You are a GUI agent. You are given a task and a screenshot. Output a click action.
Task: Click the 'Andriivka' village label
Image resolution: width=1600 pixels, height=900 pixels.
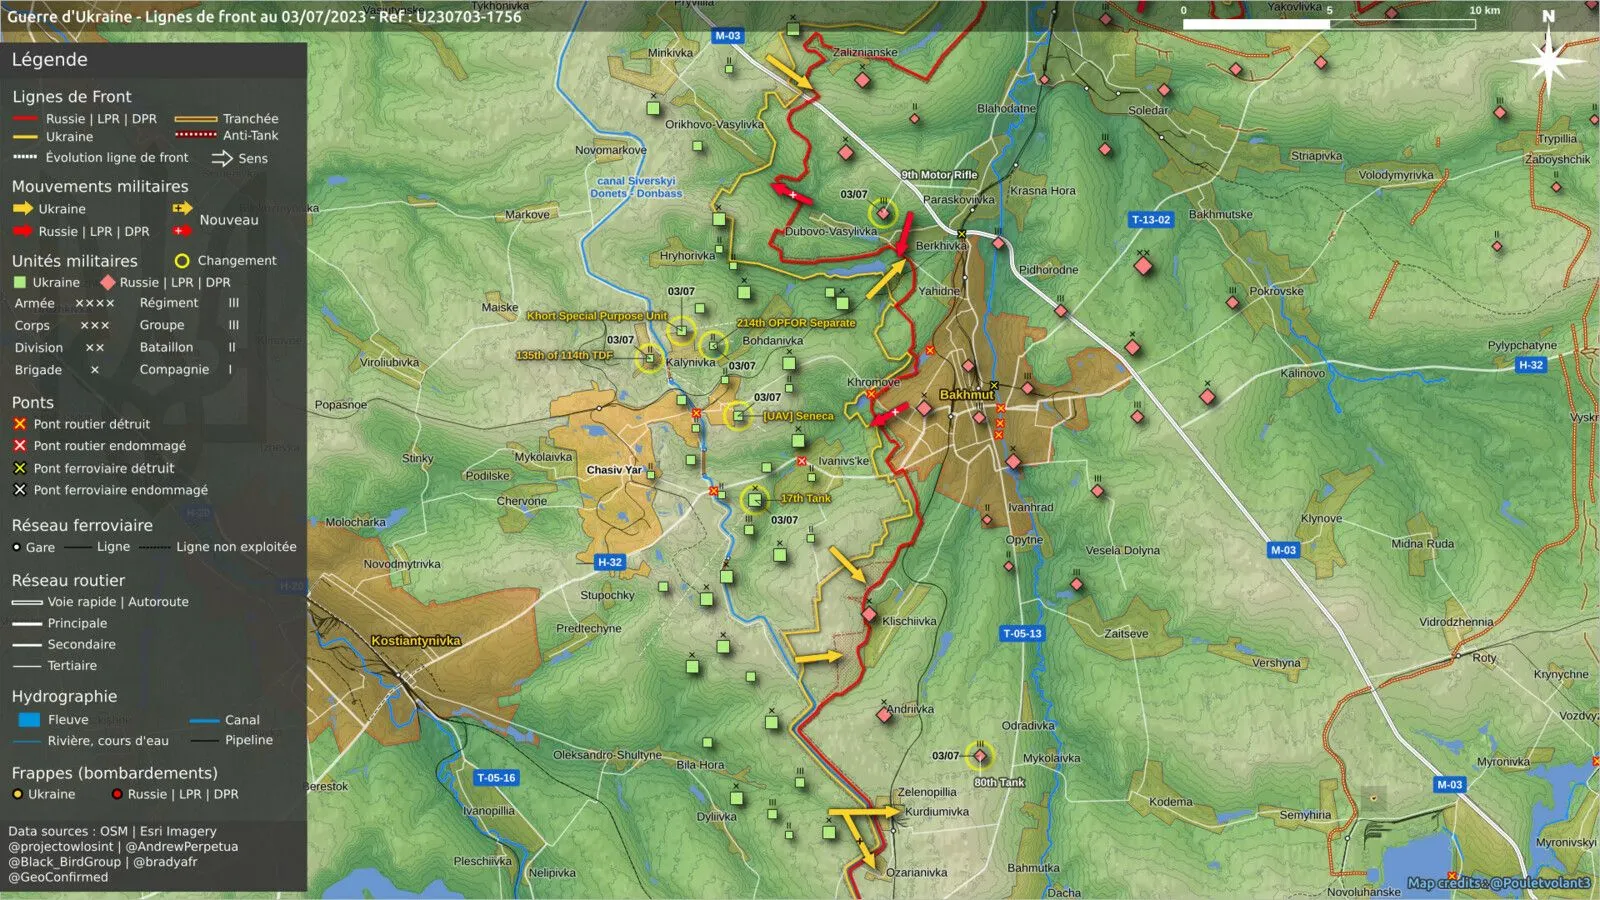pyautogui.click(x=910, y=709)
